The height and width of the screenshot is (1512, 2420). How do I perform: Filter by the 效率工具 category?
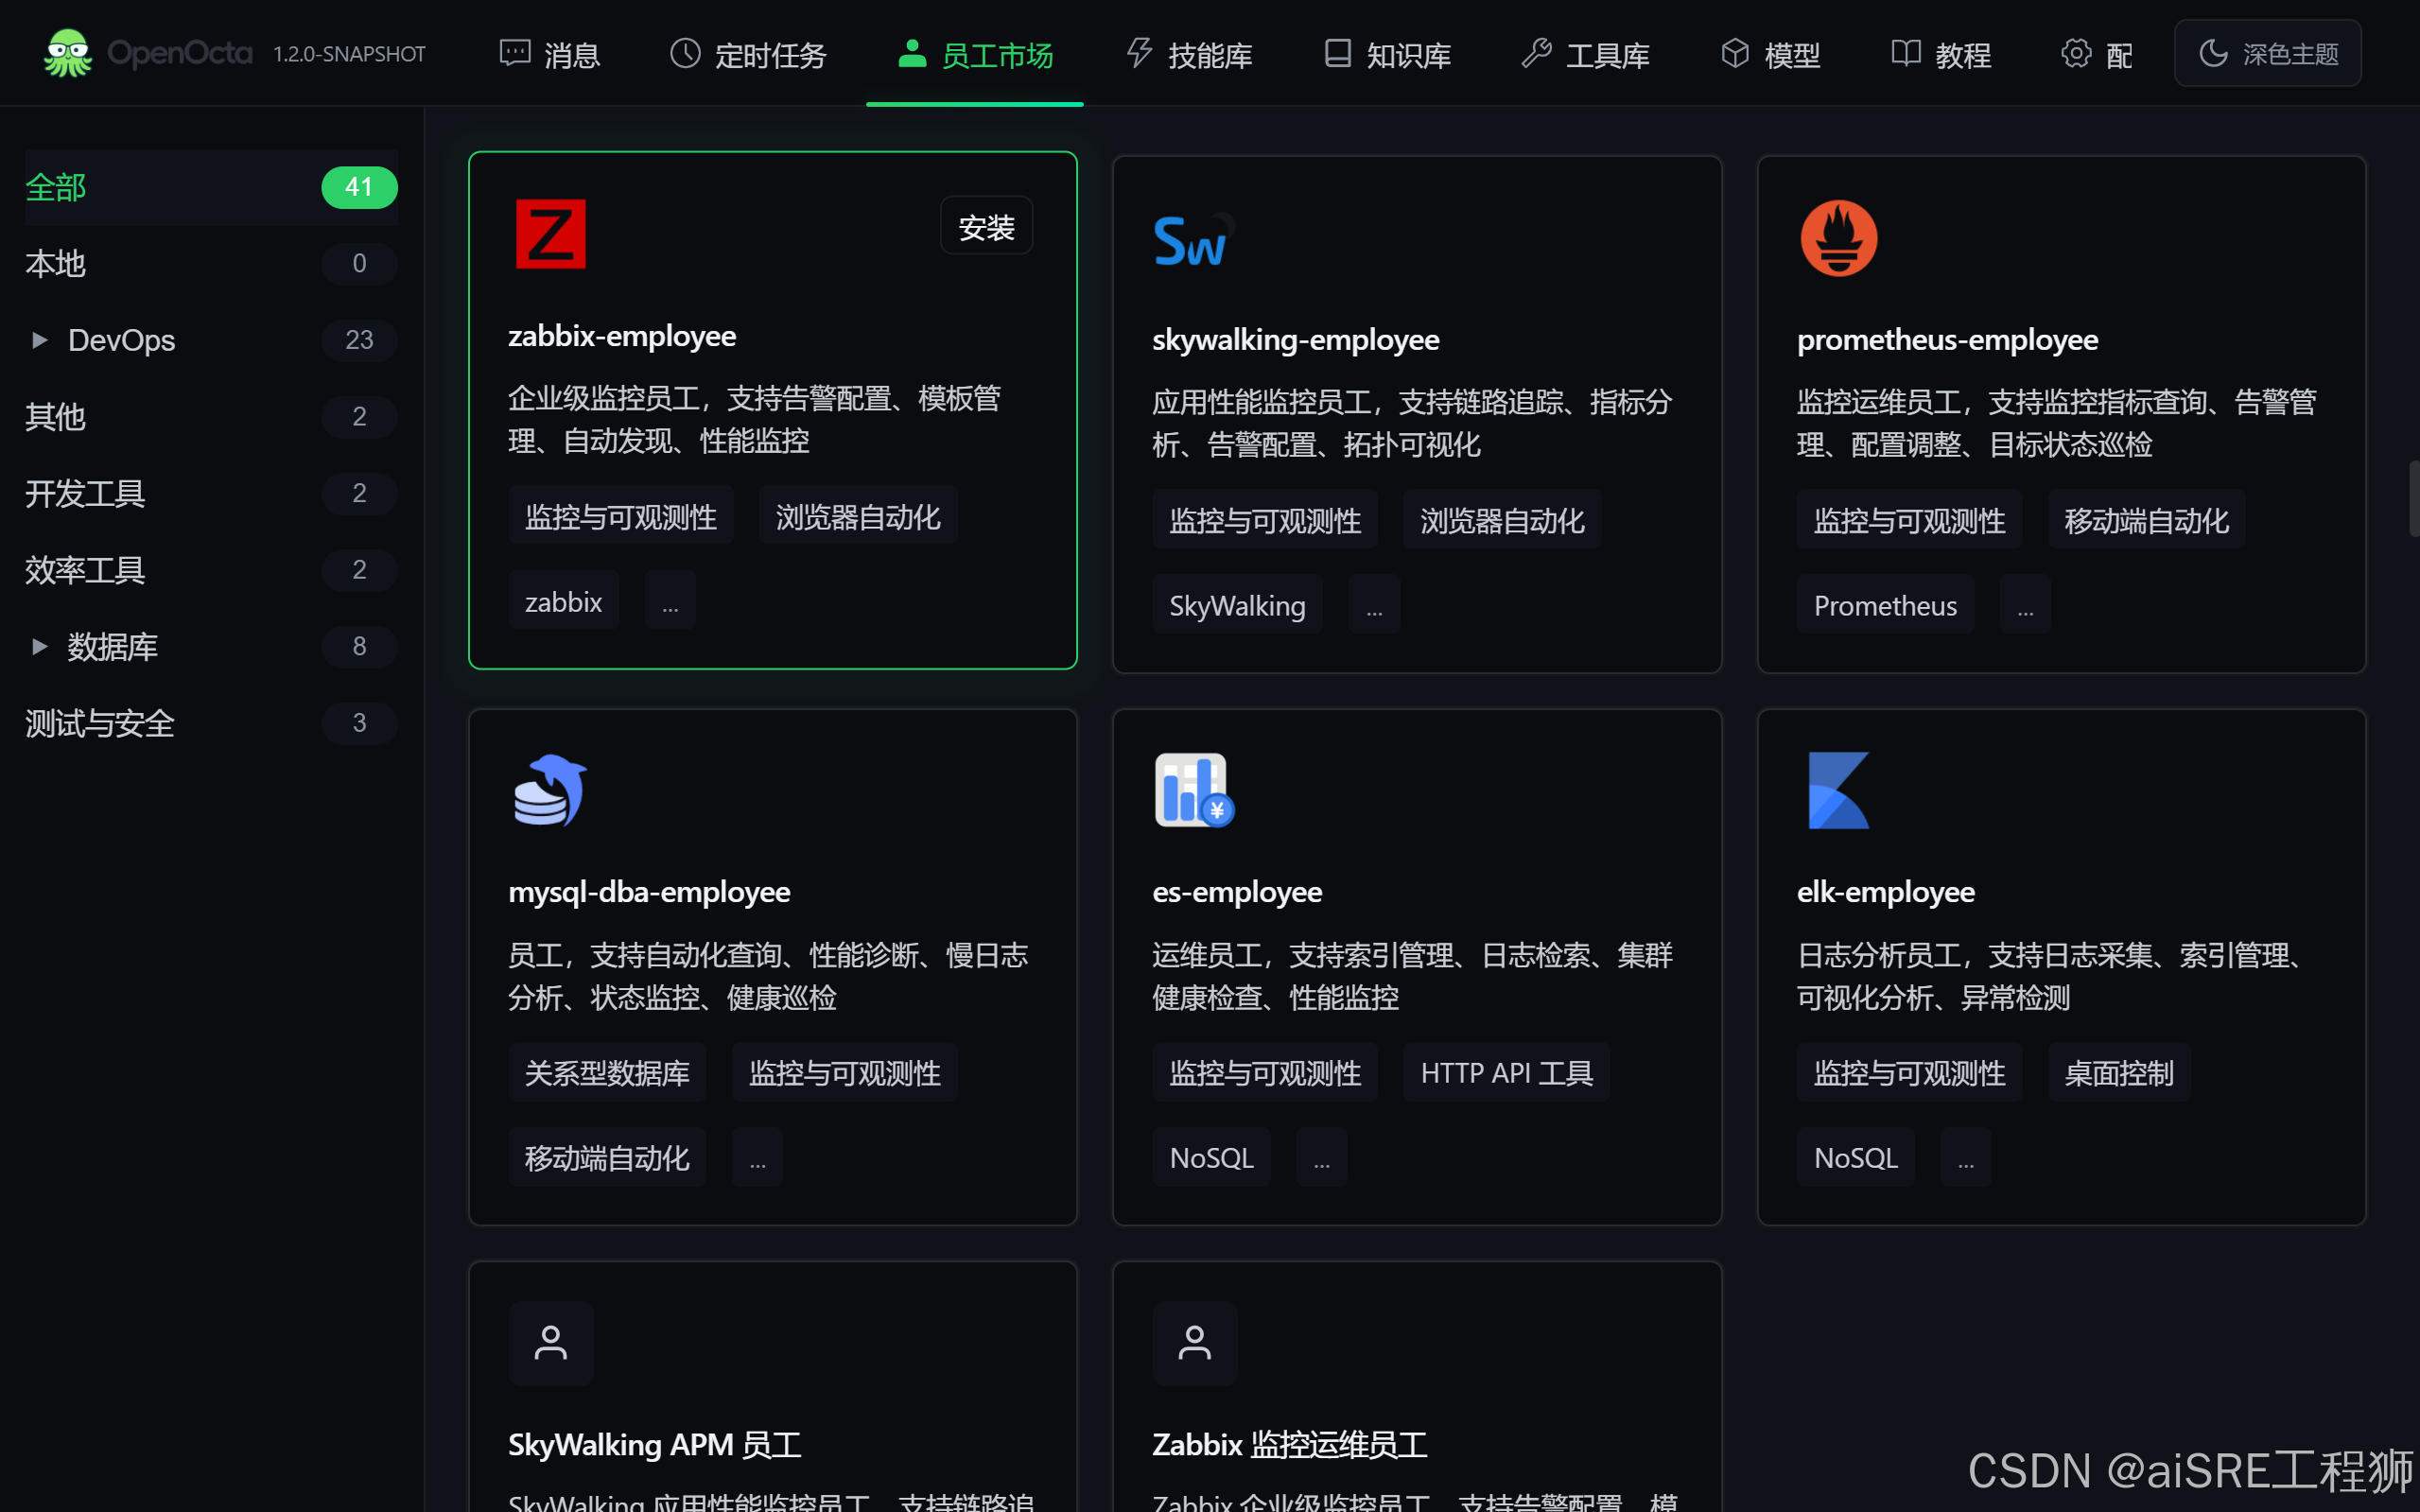click(211, 570)
